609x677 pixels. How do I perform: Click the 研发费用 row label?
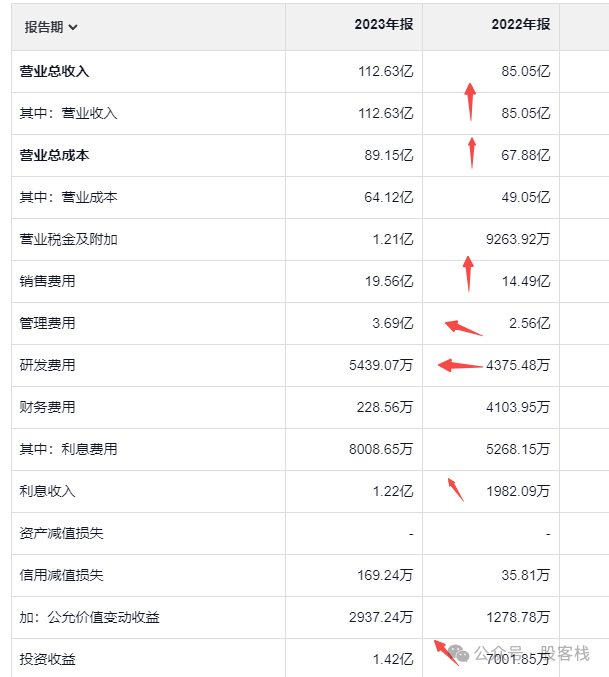coord(47,365)
